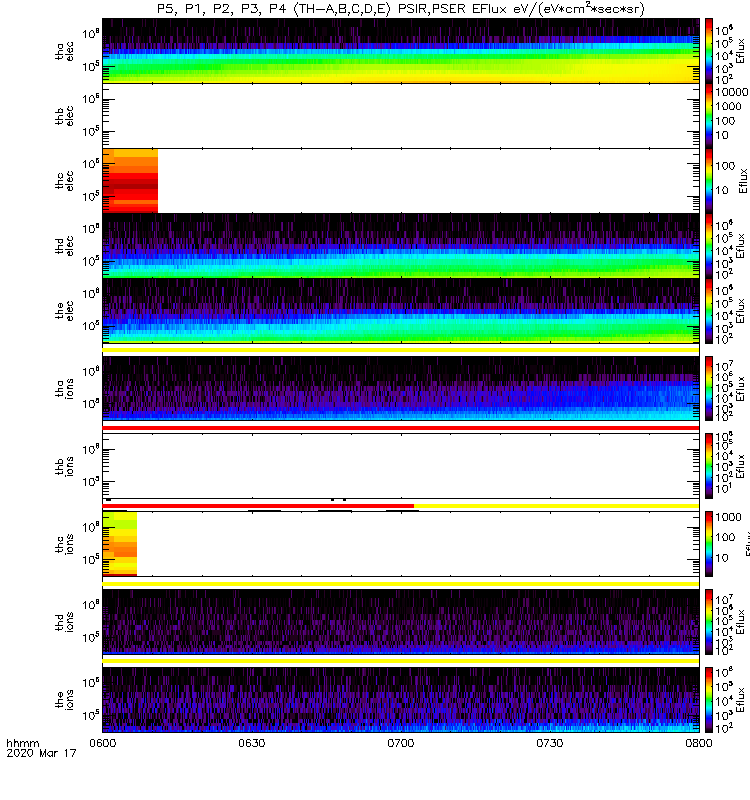The width and height of the screenshot is (750, 800).
Task: Select the 'tha ions' axis label
Action: coord(64,388)
